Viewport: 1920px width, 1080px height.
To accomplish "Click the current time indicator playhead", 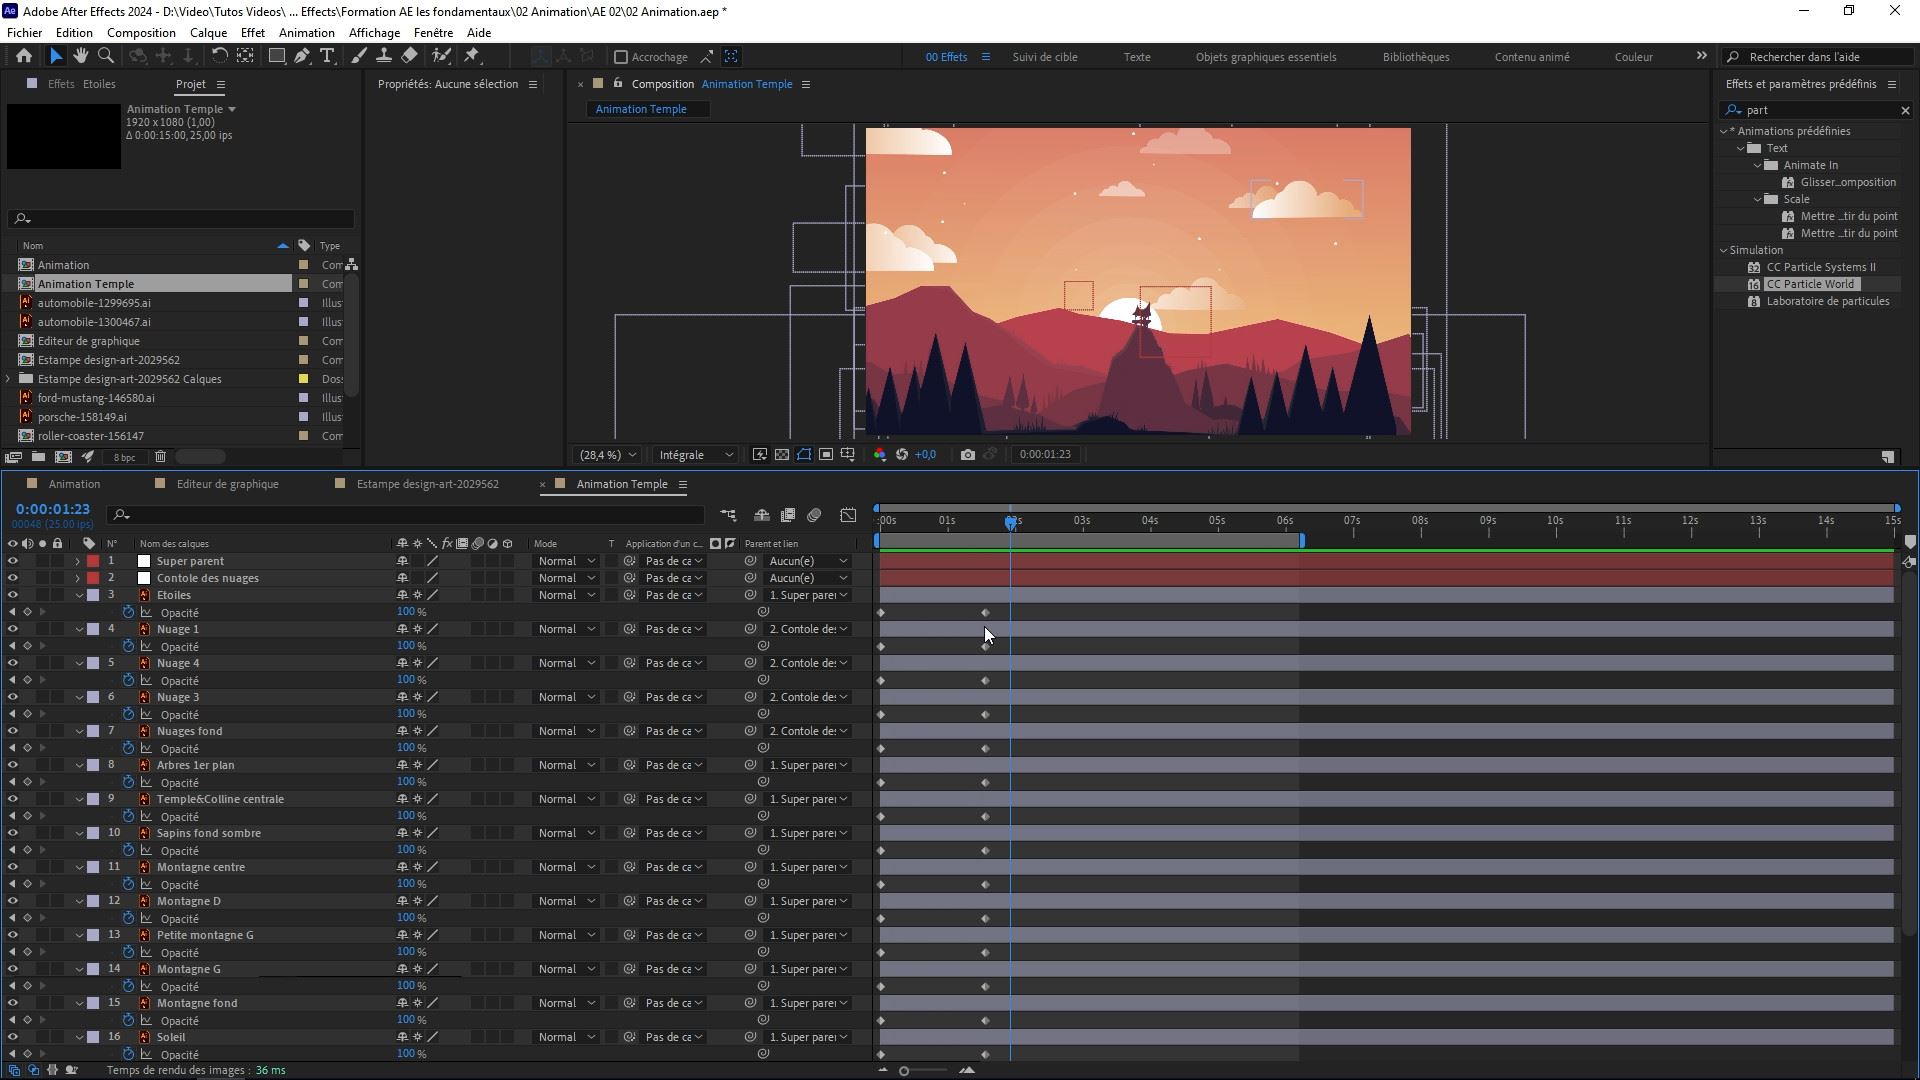I will click(1011, 522).
